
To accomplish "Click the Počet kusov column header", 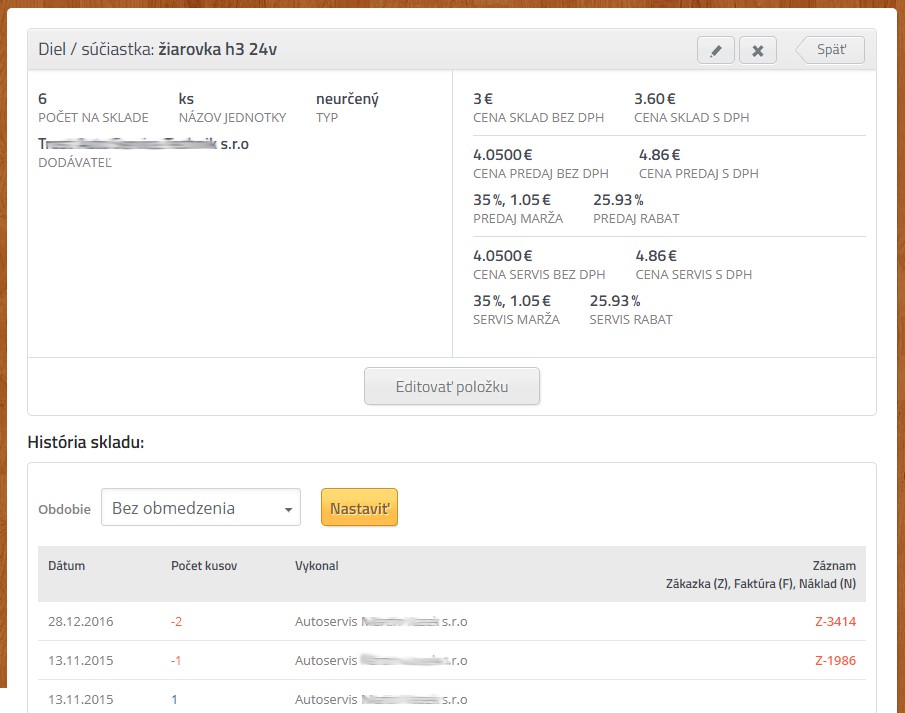I will click(204, 566).
